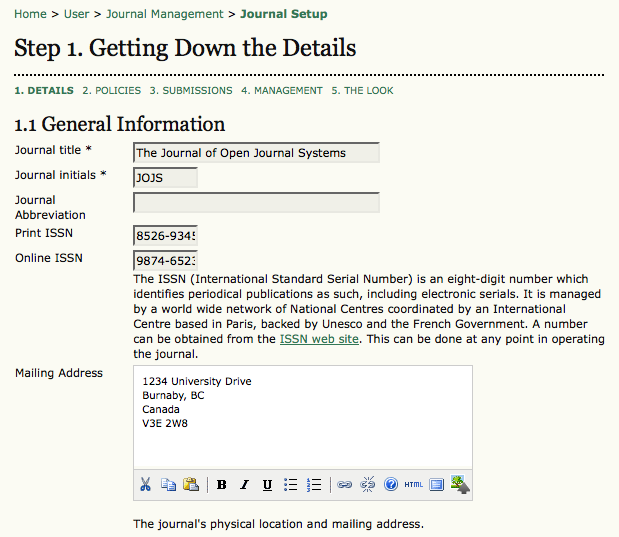Viewport: 619px width, 537px height.
Task: Click the Journal Abbreviation input field
Action: coord(256,203)
